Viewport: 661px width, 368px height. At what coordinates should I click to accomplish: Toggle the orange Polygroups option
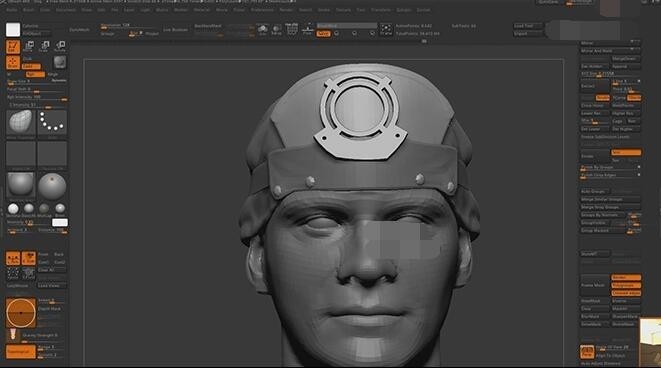click(626, 285)
